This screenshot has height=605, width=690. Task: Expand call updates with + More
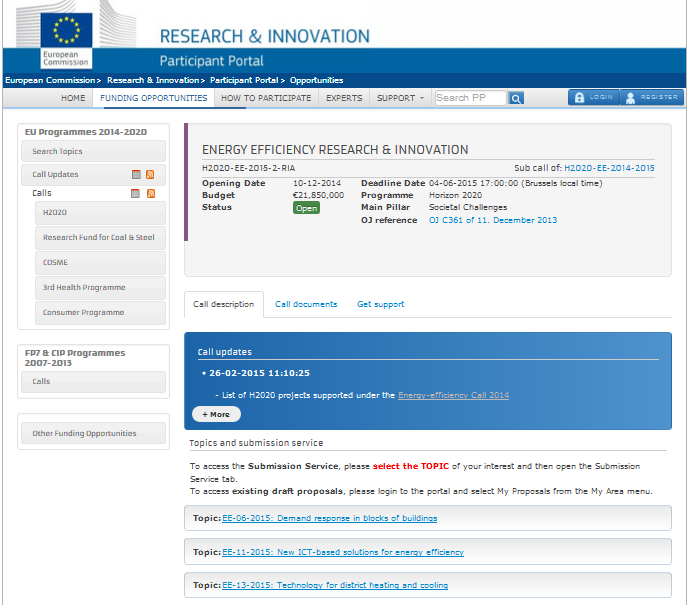coord(216,414)
